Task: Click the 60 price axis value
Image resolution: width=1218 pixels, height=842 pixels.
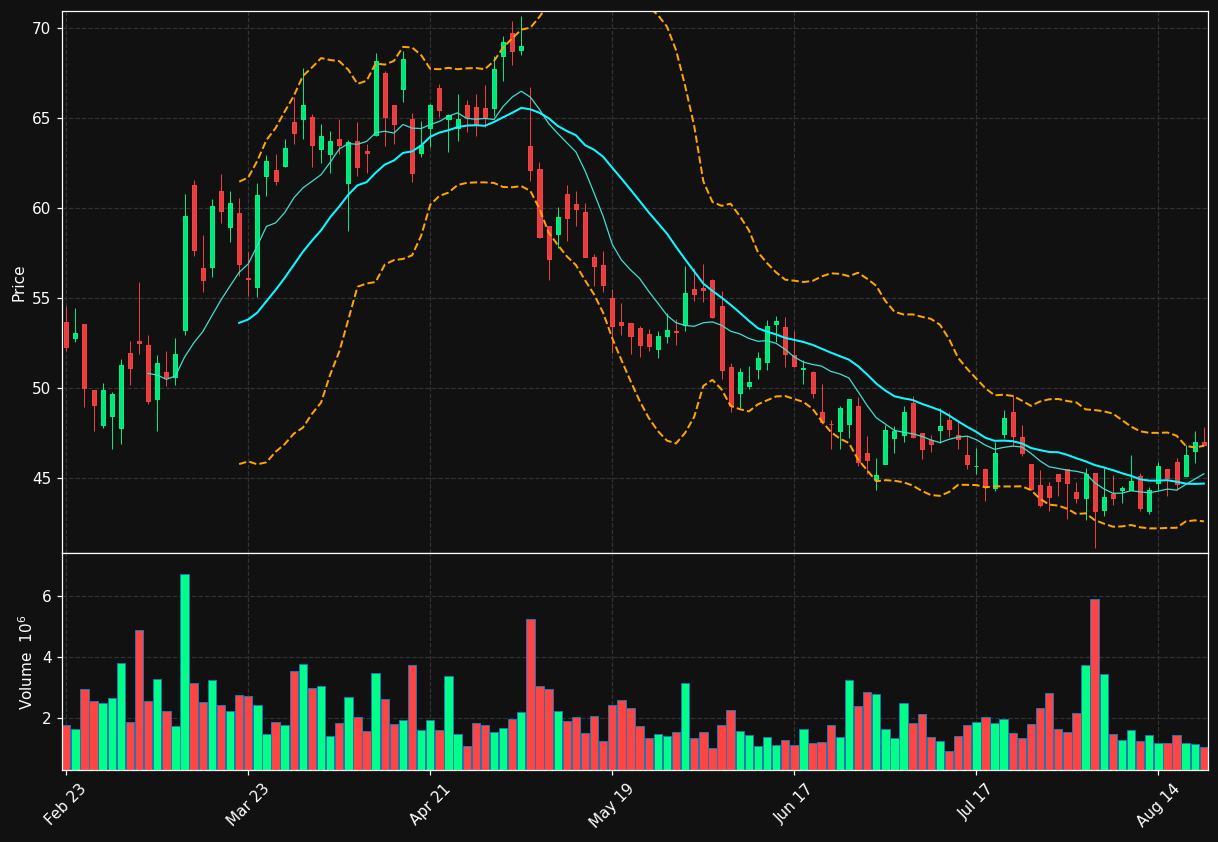Action: [x=40, y=209]
